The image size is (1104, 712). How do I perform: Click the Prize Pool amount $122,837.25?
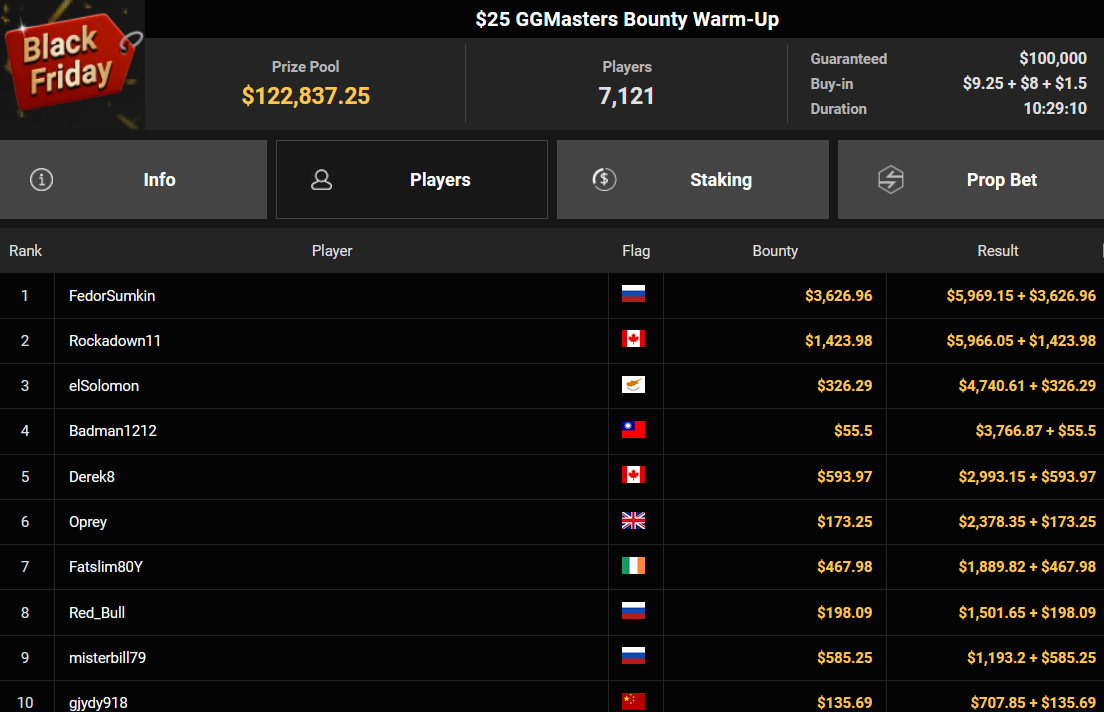pyautogui.click(x=305, y=96)
